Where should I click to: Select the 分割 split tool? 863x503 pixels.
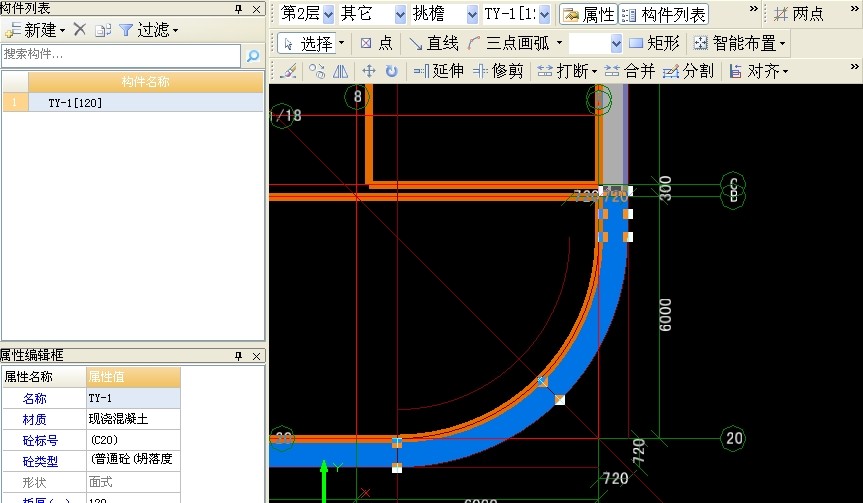tap(688, 71)
